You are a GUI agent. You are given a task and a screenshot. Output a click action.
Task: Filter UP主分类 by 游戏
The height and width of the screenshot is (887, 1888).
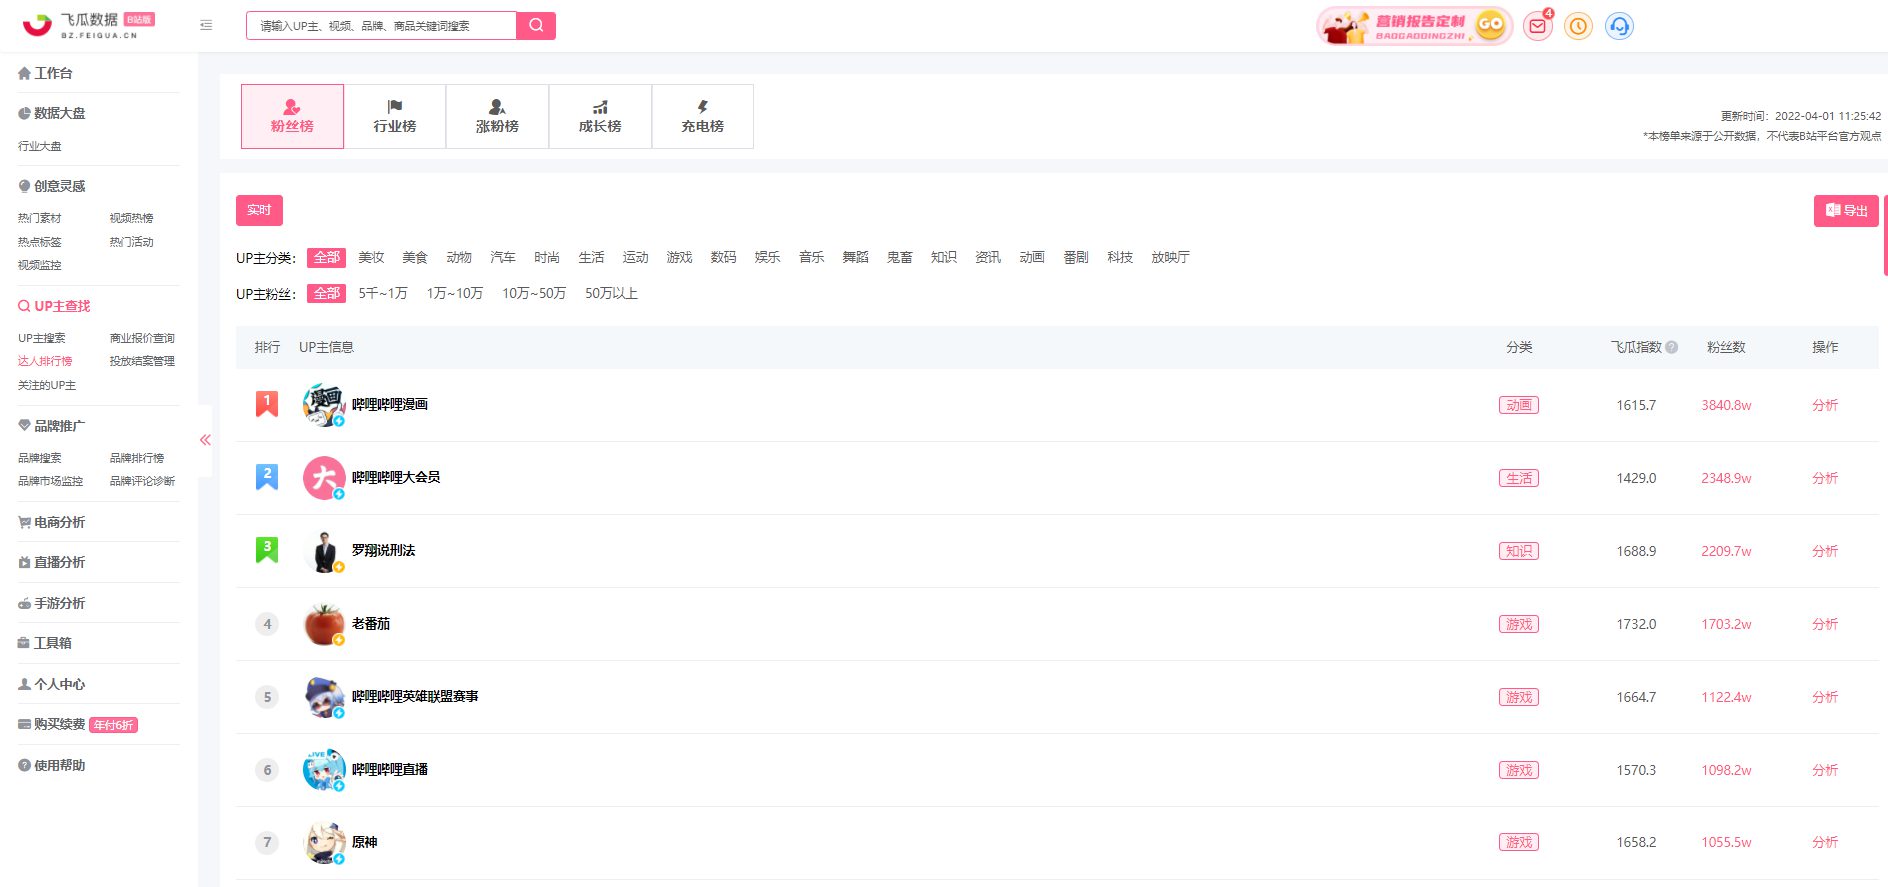click(x=679, y=257)
